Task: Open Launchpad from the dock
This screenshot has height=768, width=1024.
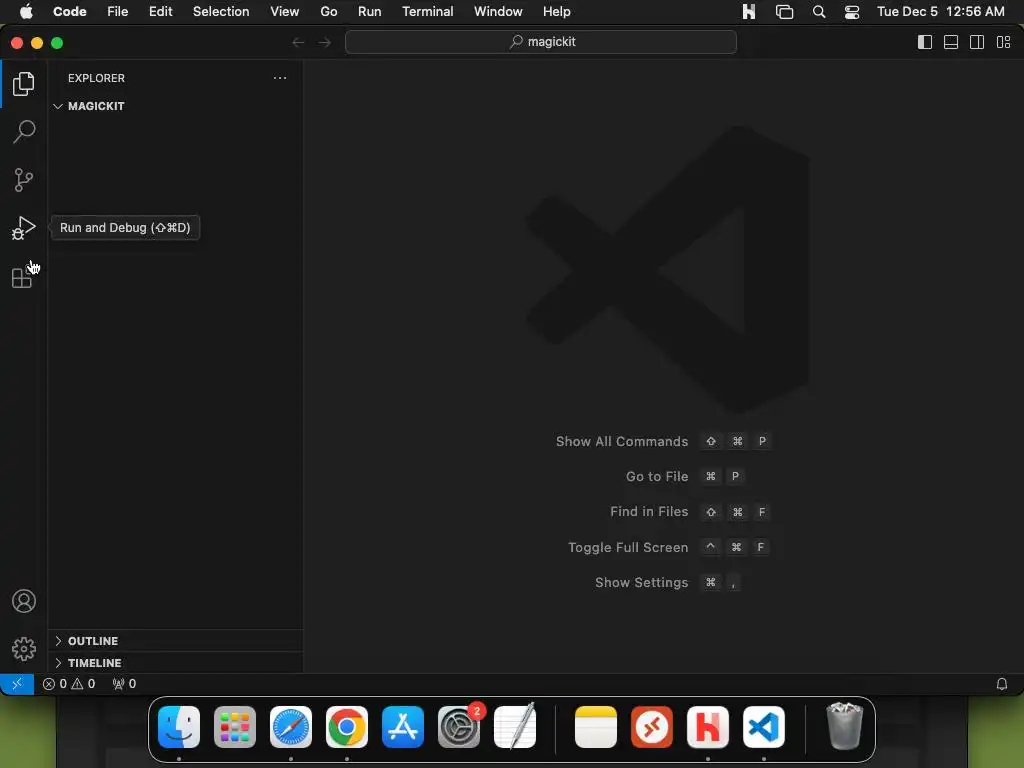Action: [x=235, y=727]
